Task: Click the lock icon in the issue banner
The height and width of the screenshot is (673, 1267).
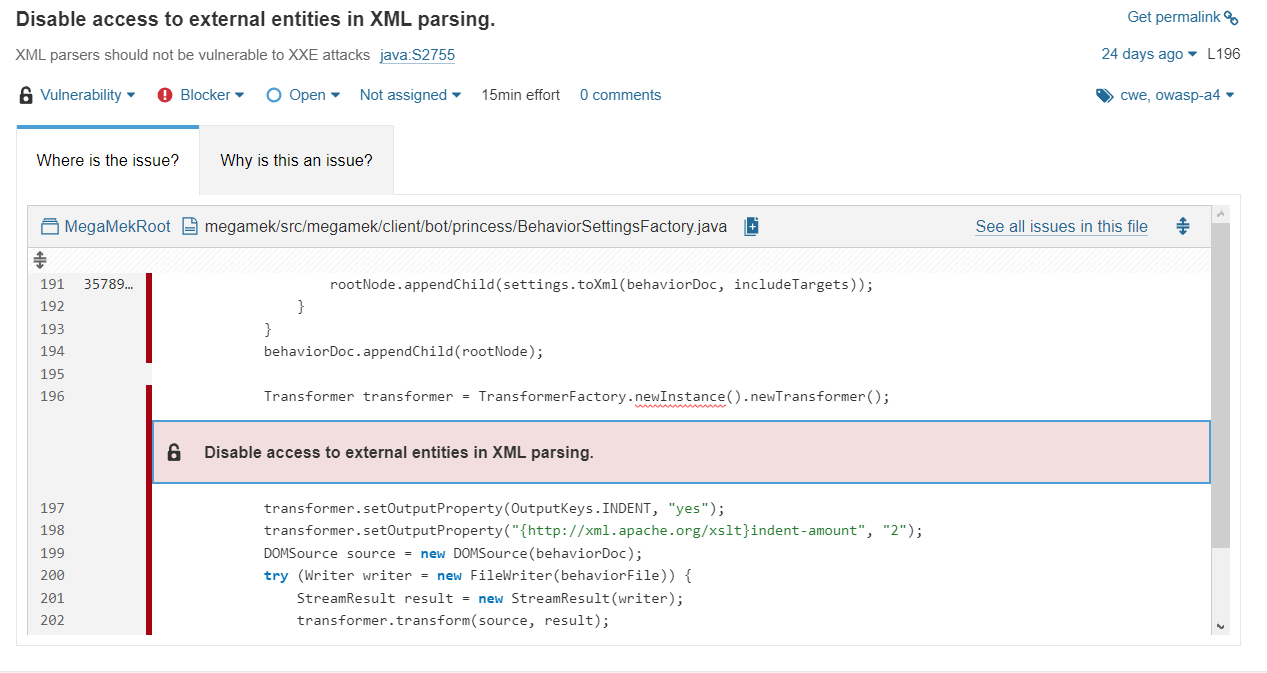Action: coord(174,451)
